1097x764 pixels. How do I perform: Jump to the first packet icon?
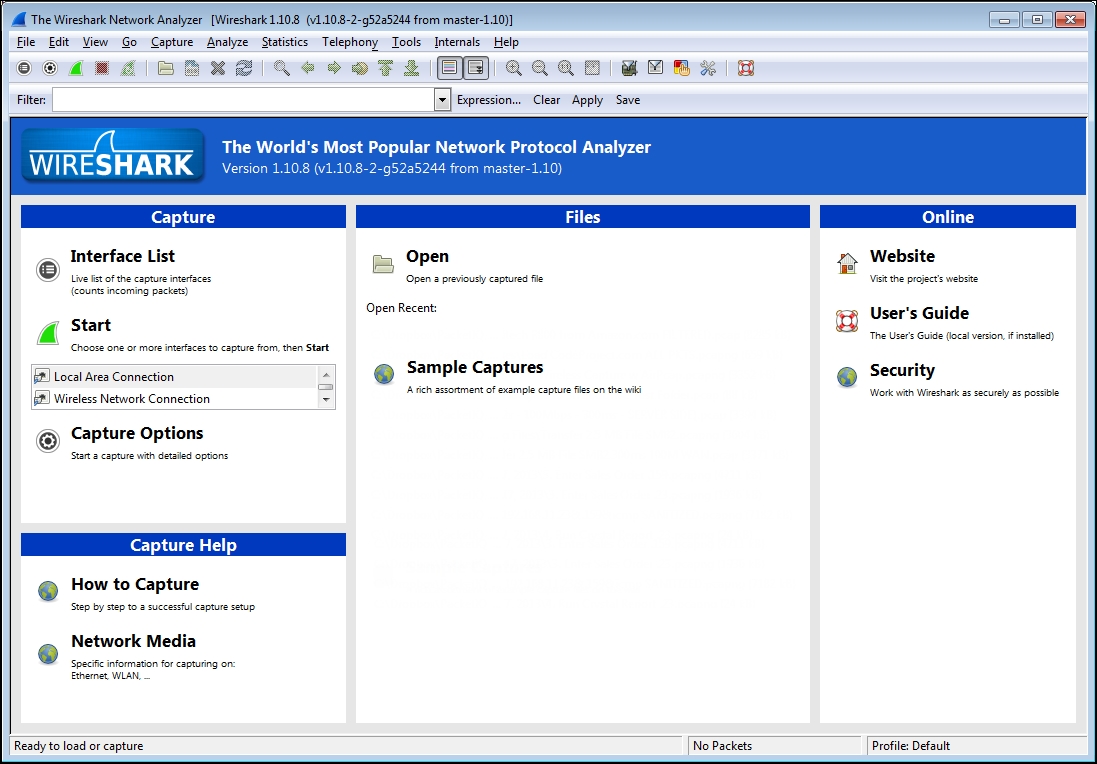[x=385, y=68]
